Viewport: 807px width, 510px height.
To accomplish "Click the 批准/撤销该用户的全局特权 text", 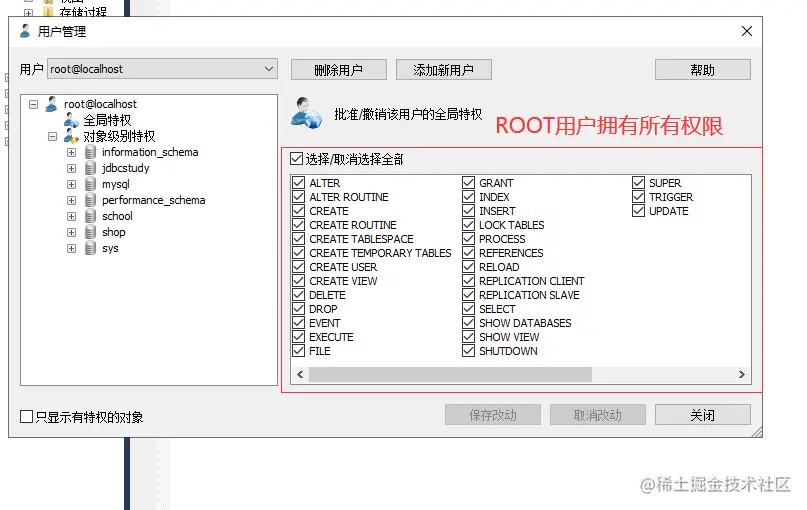I will click(408, 114).
